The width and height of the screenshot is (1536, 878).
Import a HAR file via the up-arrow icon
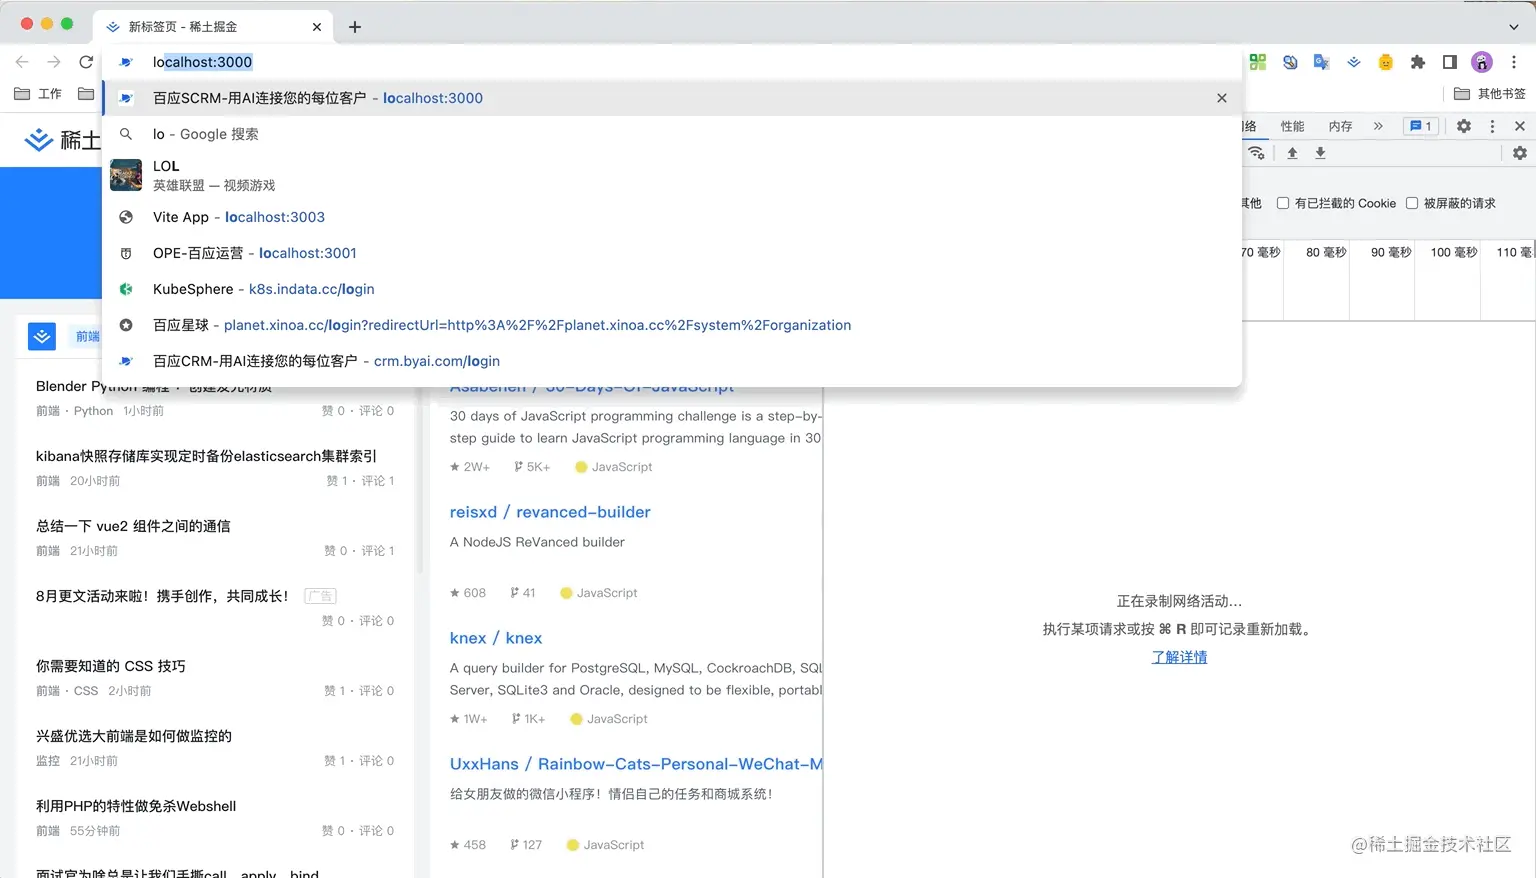(x=1293, y=153)
